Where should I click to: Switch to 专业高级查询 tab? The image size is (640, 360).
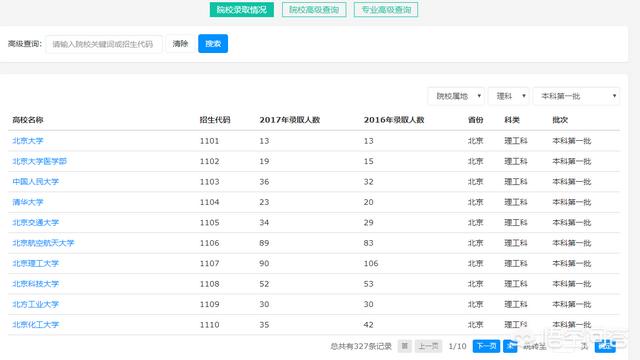[386, 10]
